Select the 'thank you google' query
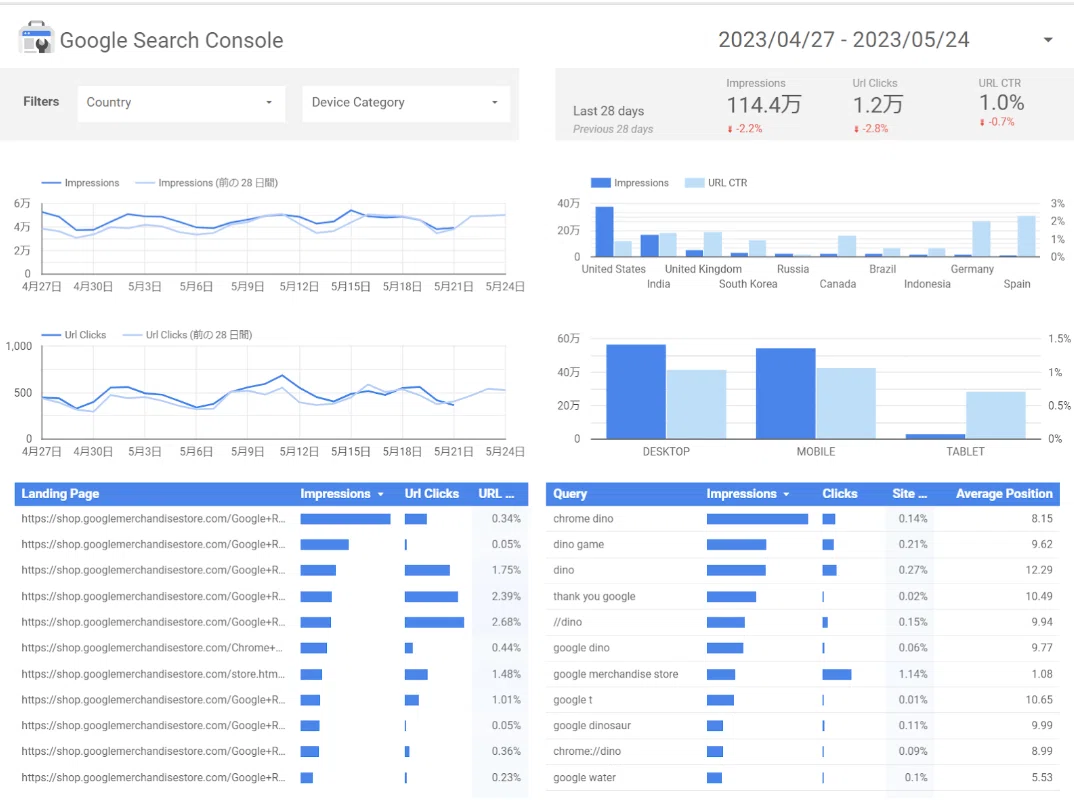This screenshot has width=1074, height=800. coord(594,597)
